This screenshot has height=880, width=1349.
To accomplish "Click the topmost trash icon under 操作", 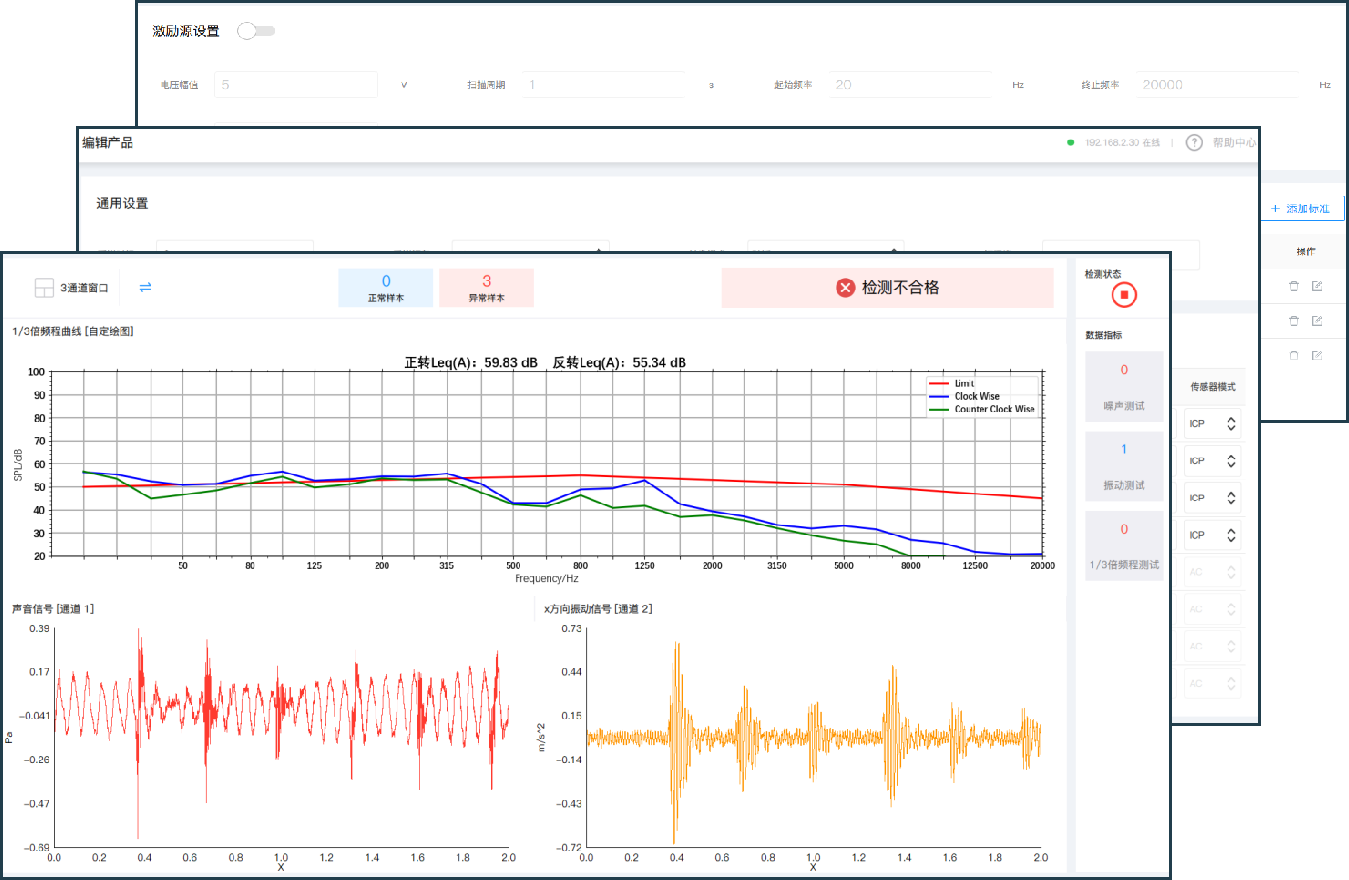I will click(1293, 286).
